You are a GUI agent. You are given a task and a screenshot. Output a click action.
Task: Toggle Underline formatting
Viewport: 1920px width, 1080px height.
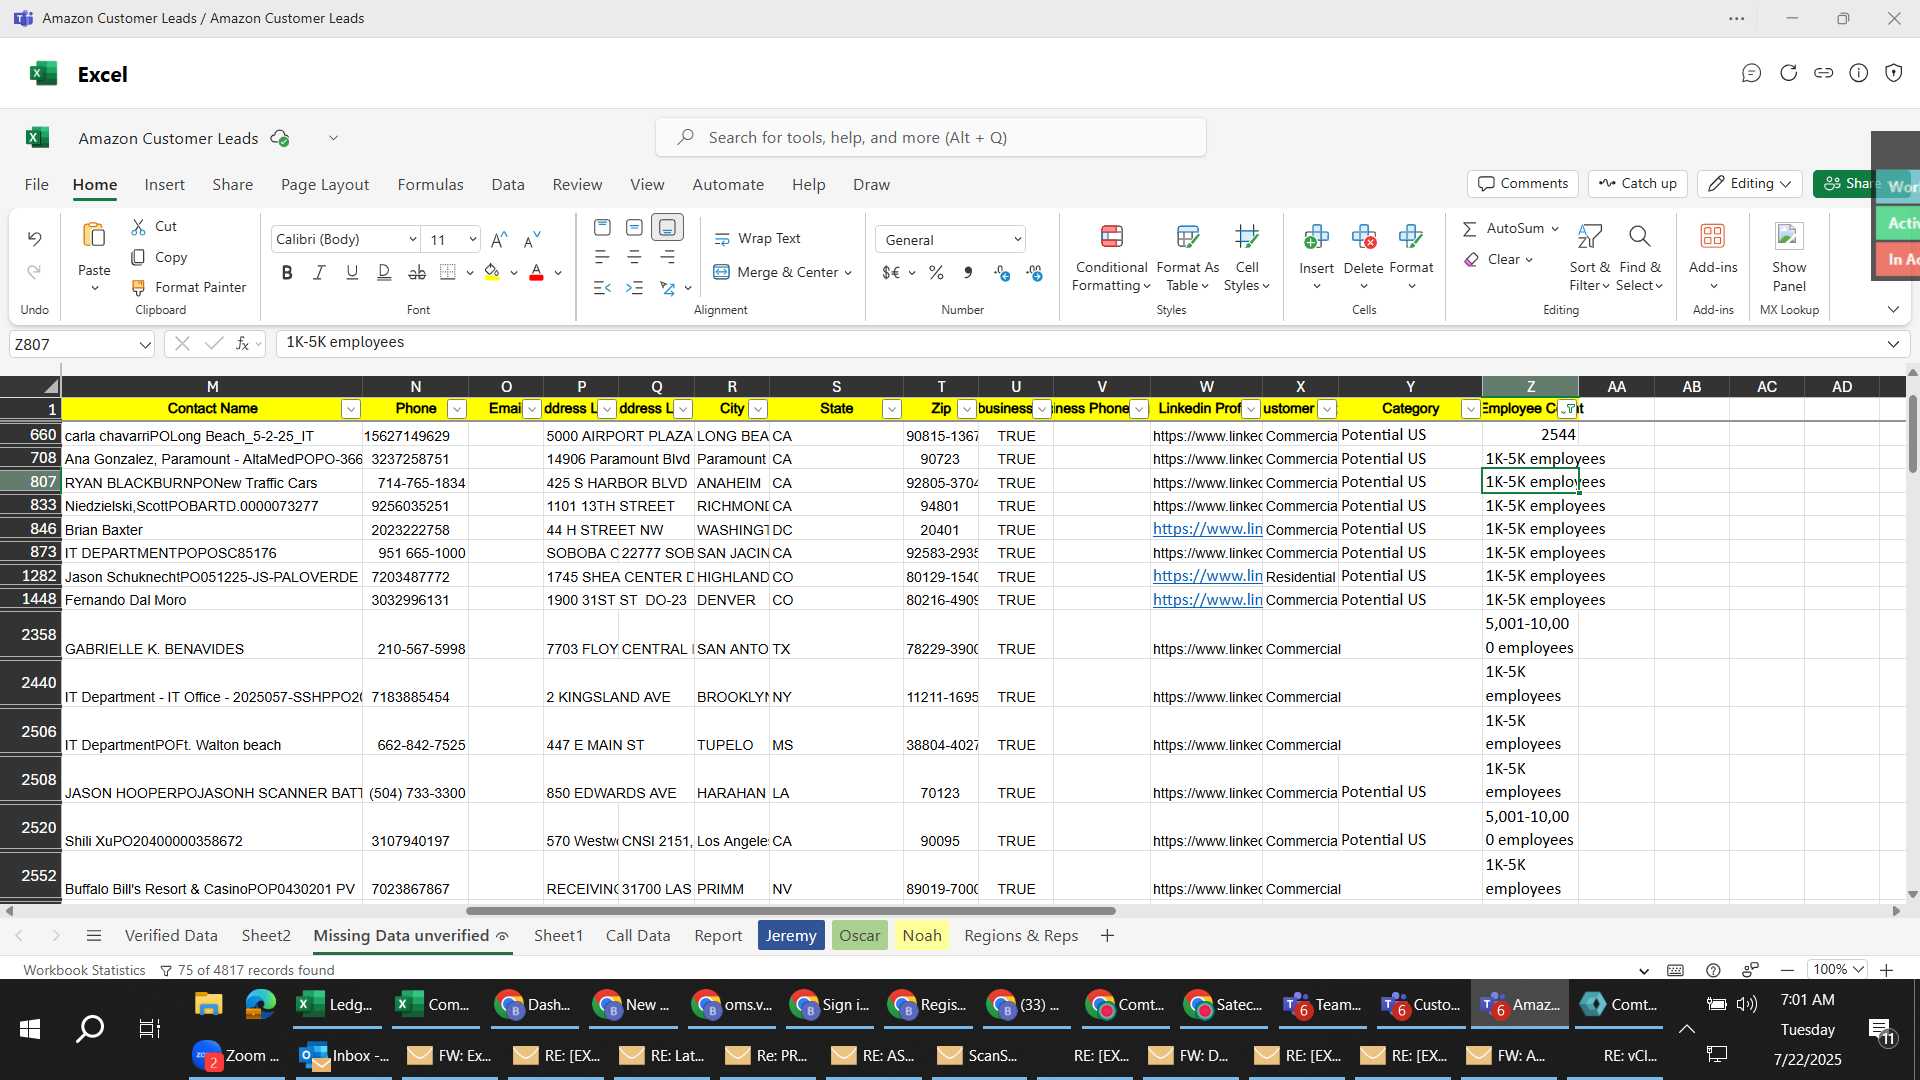352,272
